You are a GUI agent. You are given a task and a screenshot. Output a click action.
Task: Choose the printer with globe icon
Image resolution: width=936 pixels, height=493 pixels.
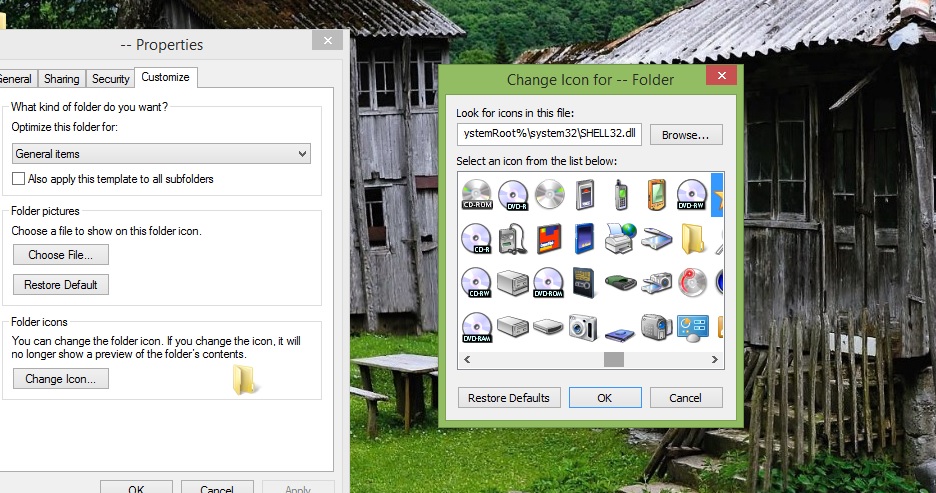tap(621, 239)
